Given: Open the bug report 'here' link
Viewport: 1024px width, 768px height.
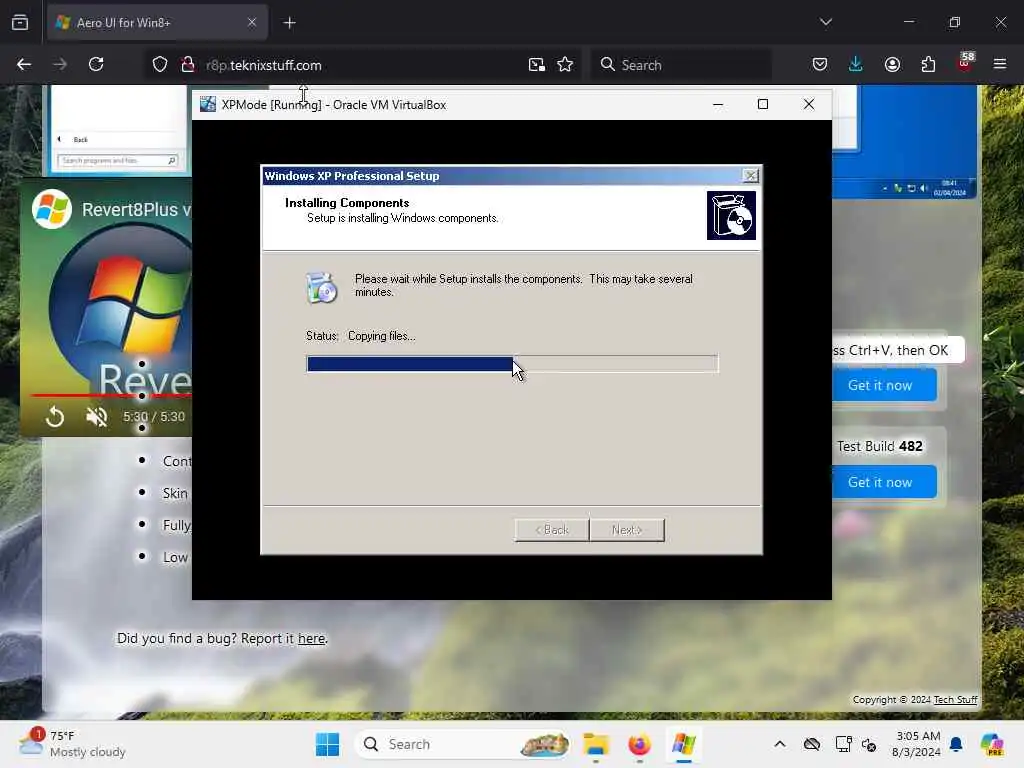Looking at the screenshot, I should coord(312,639).
